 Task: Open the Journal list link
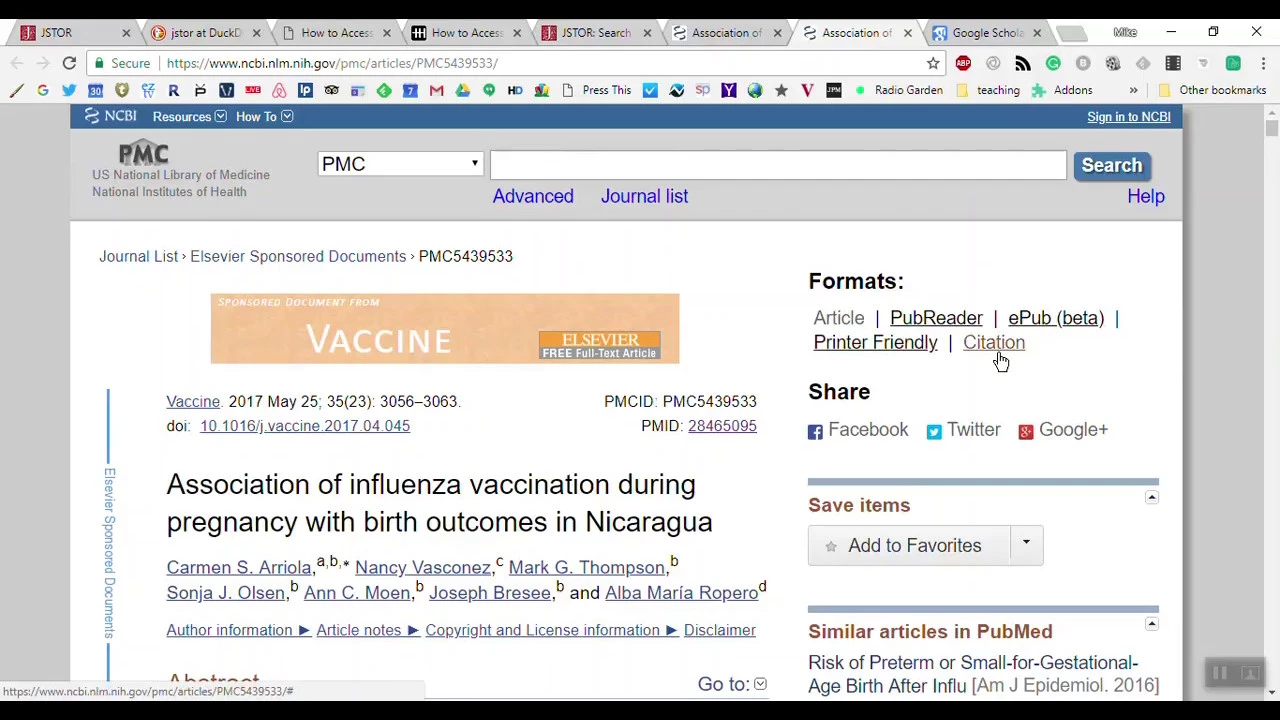coord(644,196)
